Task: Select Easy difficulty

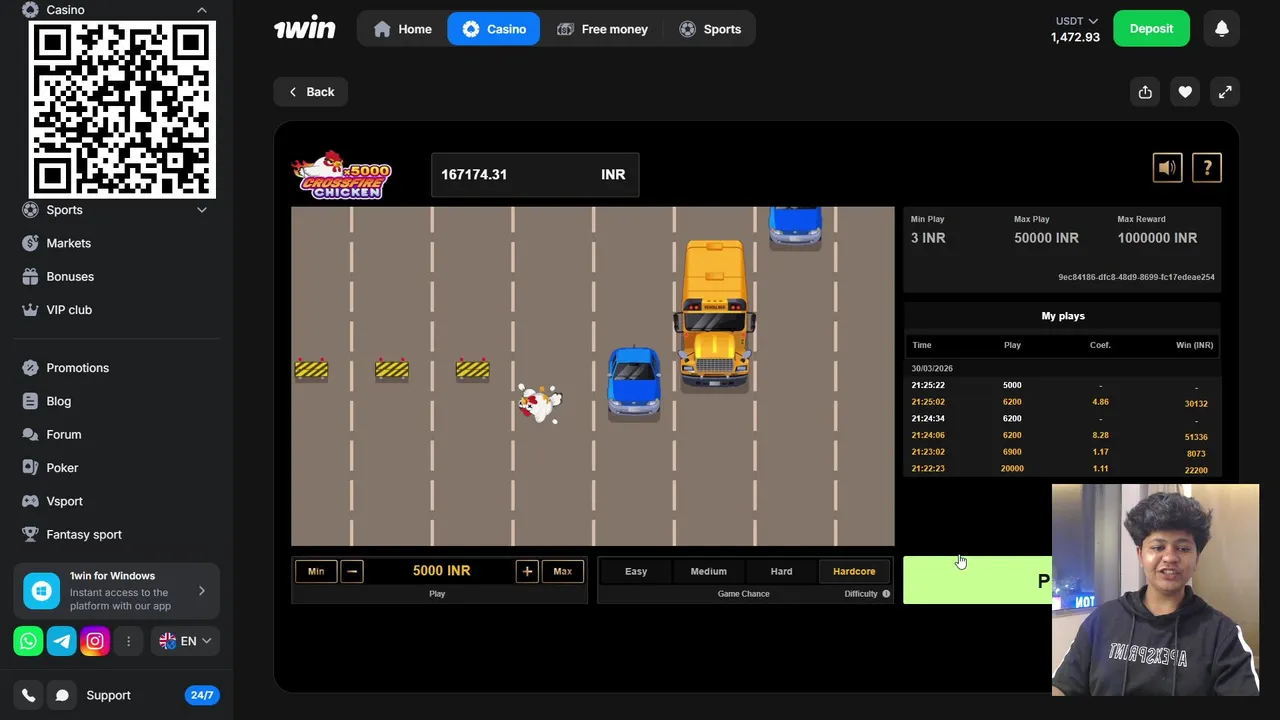Action: [636, 571]
